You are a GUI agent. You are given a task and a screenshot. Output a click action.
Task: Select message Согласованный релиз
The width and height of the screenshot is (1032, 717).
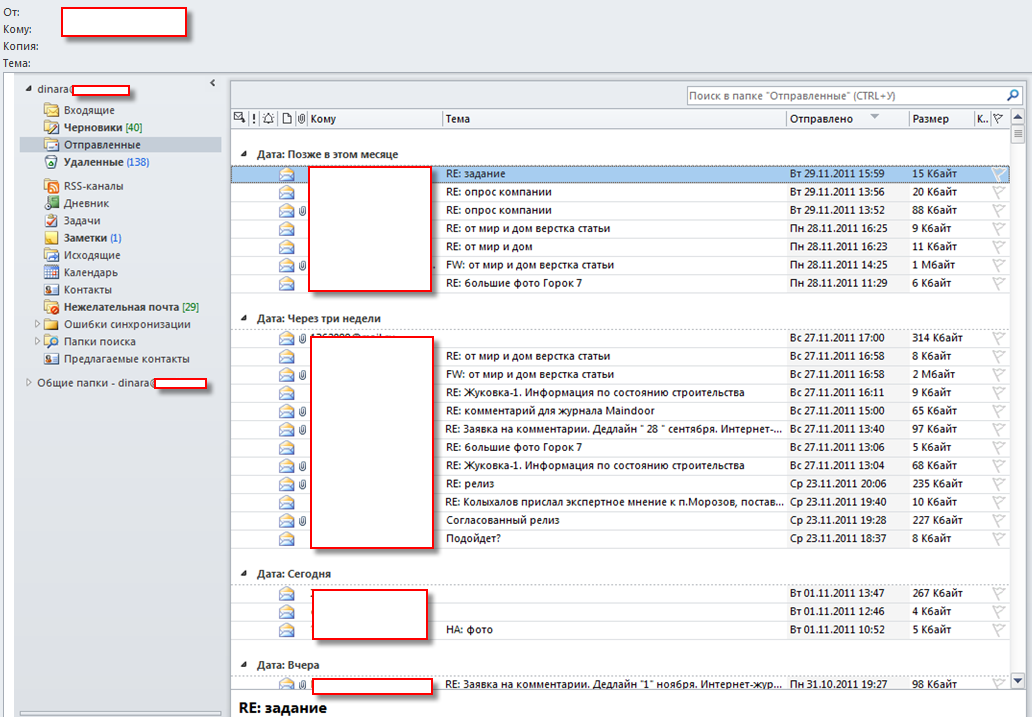620,520
